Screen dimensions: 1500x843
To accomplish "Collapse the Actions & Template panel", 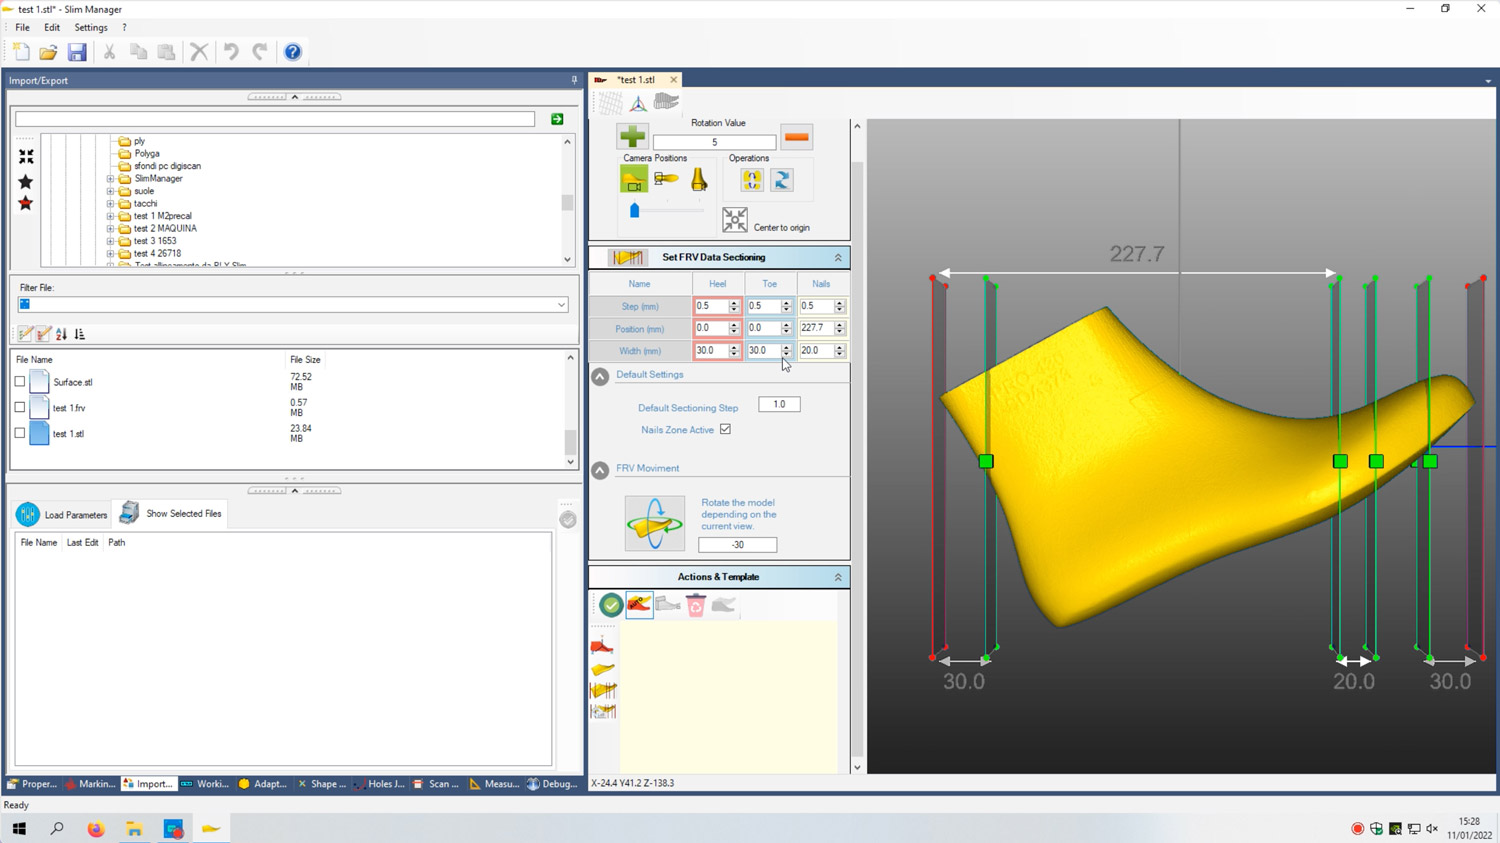I will 838,577.
